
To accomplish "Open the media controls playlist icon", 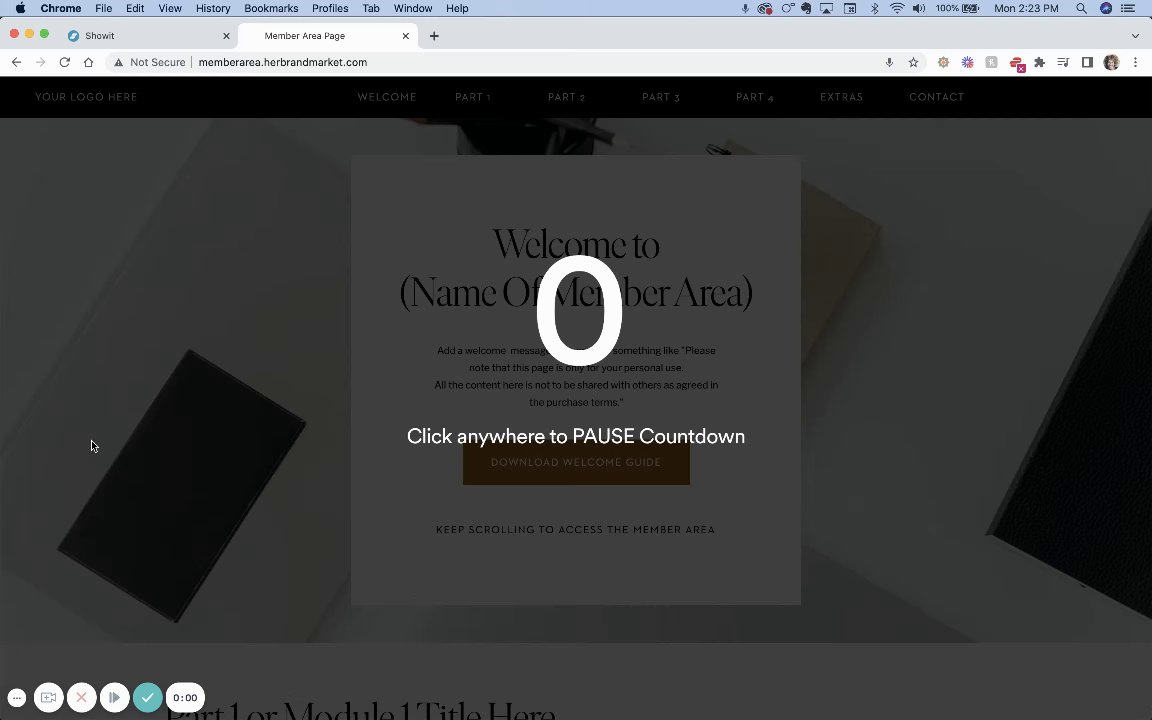I will [x=1063, y=62].
